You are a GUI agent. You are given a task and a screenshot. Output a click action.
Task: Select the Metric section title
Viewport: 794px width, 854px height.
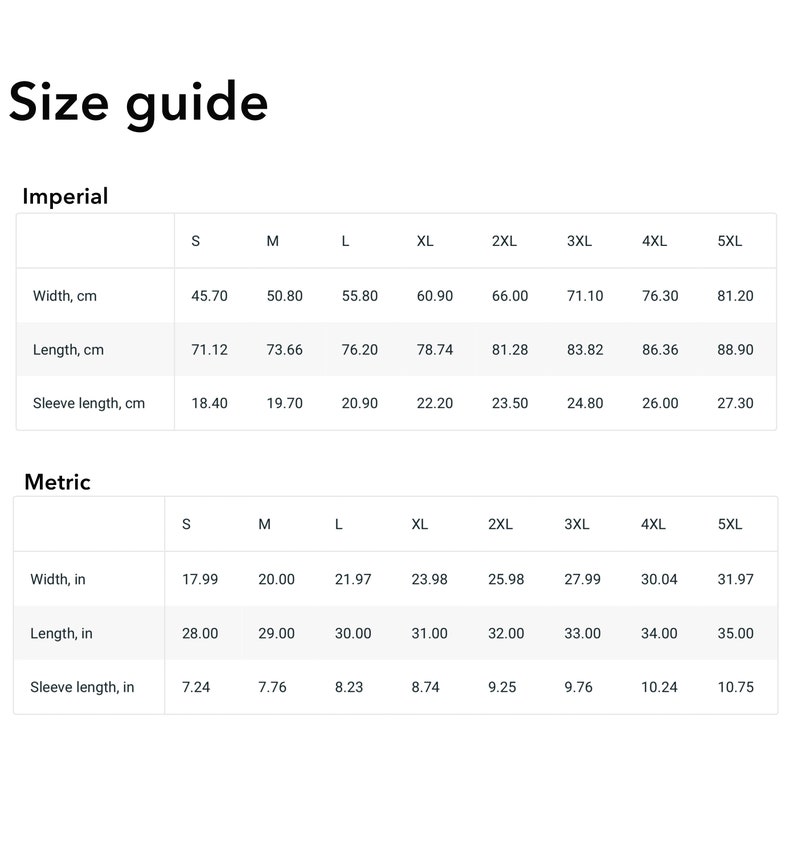tap(57, 482)
